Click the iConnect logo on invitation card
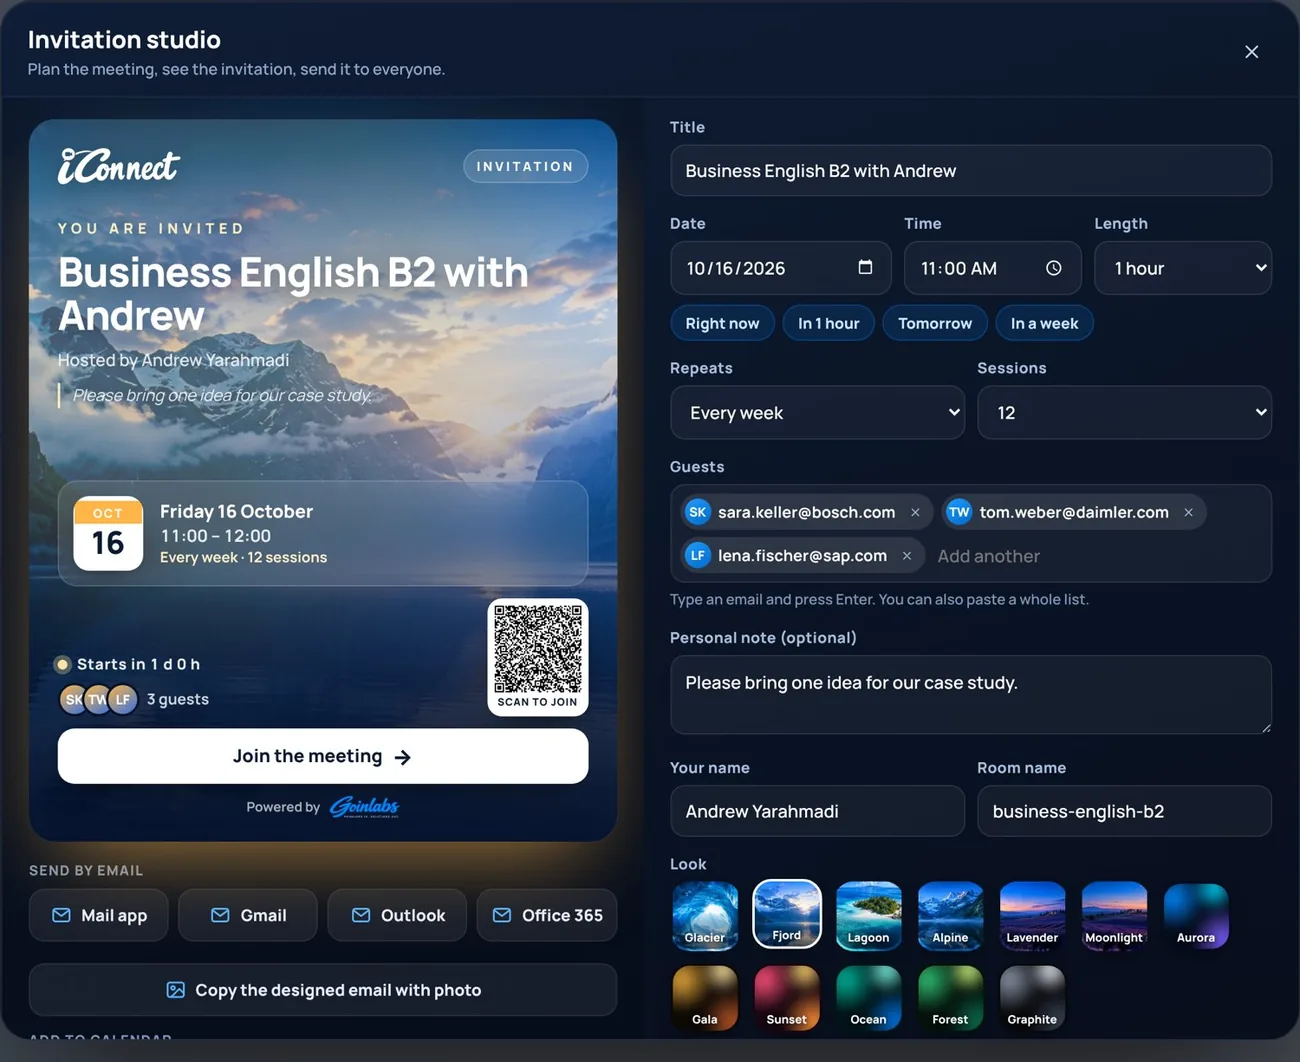This screenshot has height=1062, width=1300. tap(119, 166)
